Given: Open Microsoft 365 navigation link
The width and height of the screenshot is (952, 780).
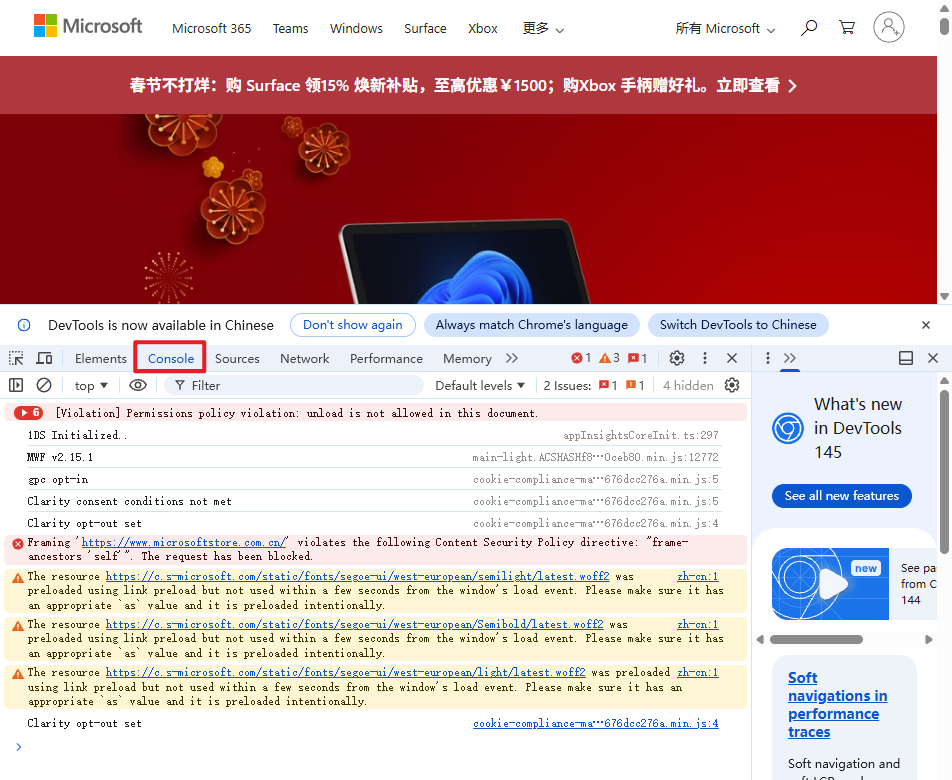Looking at the screenshot, I should (x=211, y=29).
